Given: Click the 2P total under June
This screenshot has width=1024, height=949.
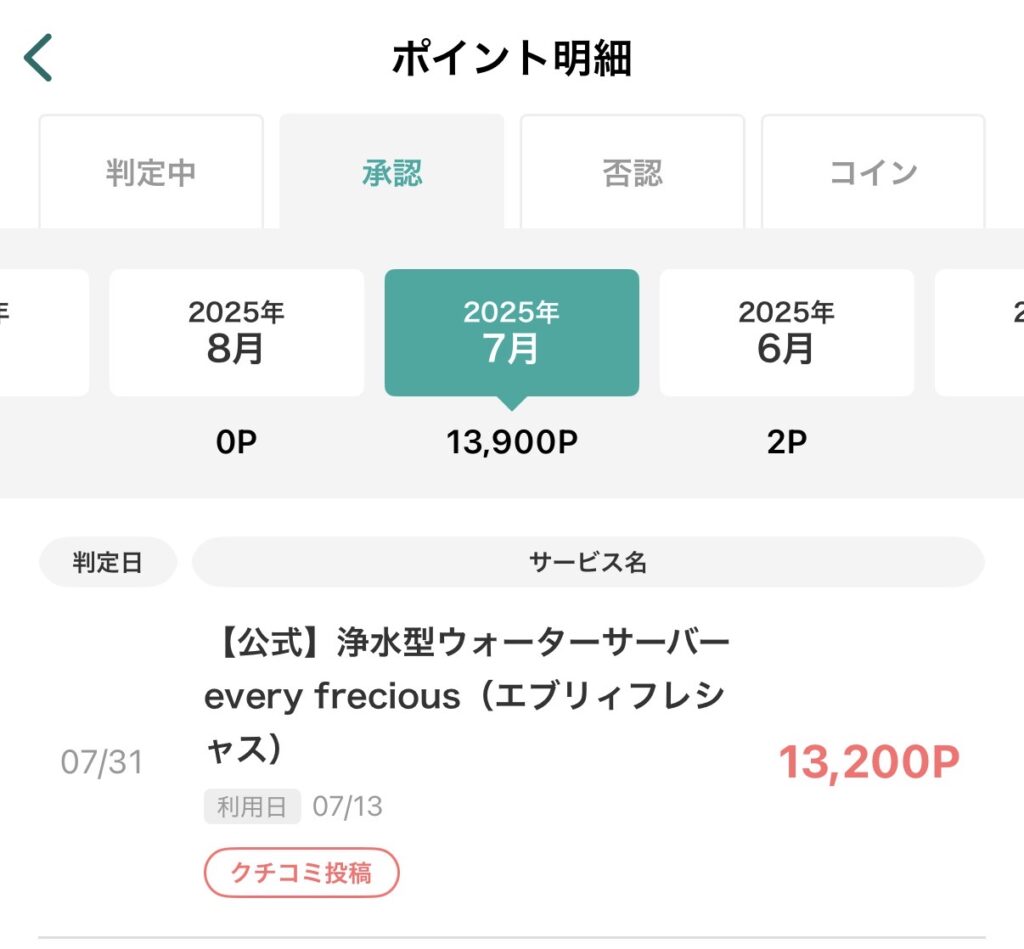Looking at the screenshot, I should (786, 442).
